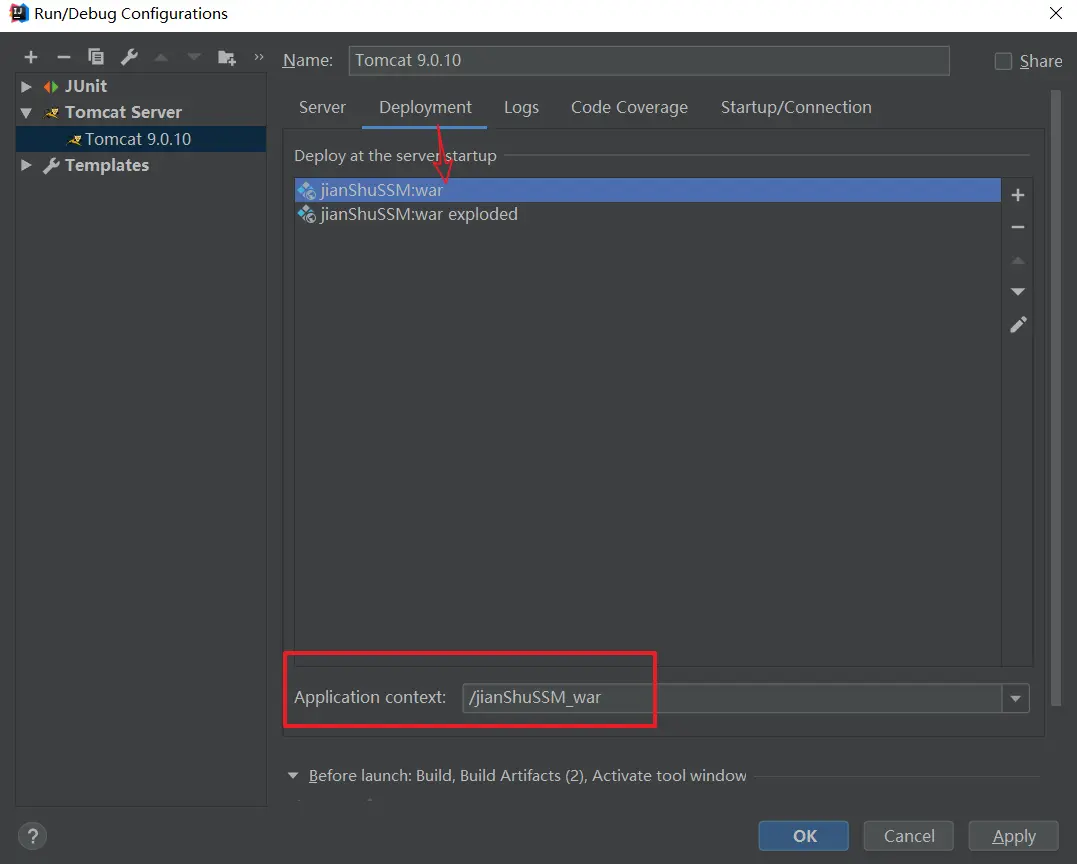
Task: Select the Tomcat Server tree item
Action: tap(141, 113)
